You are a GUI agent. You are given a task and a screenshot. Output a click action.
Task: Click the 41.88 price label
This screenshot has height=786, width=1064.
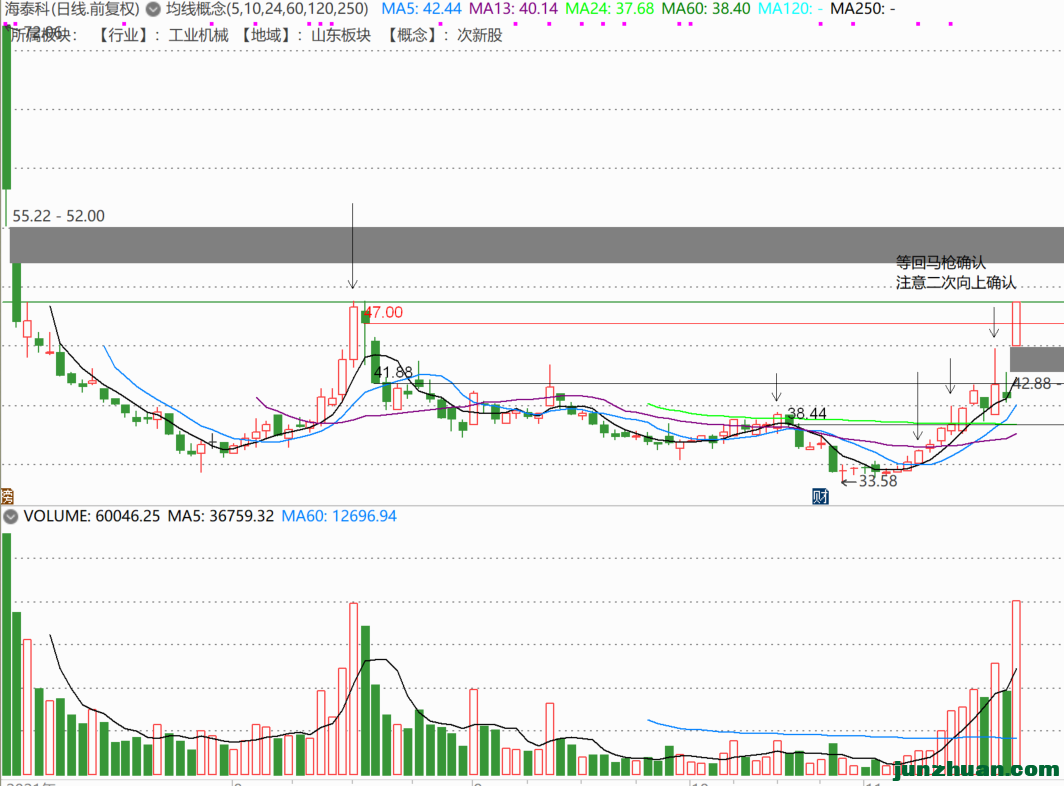(393, 372)
